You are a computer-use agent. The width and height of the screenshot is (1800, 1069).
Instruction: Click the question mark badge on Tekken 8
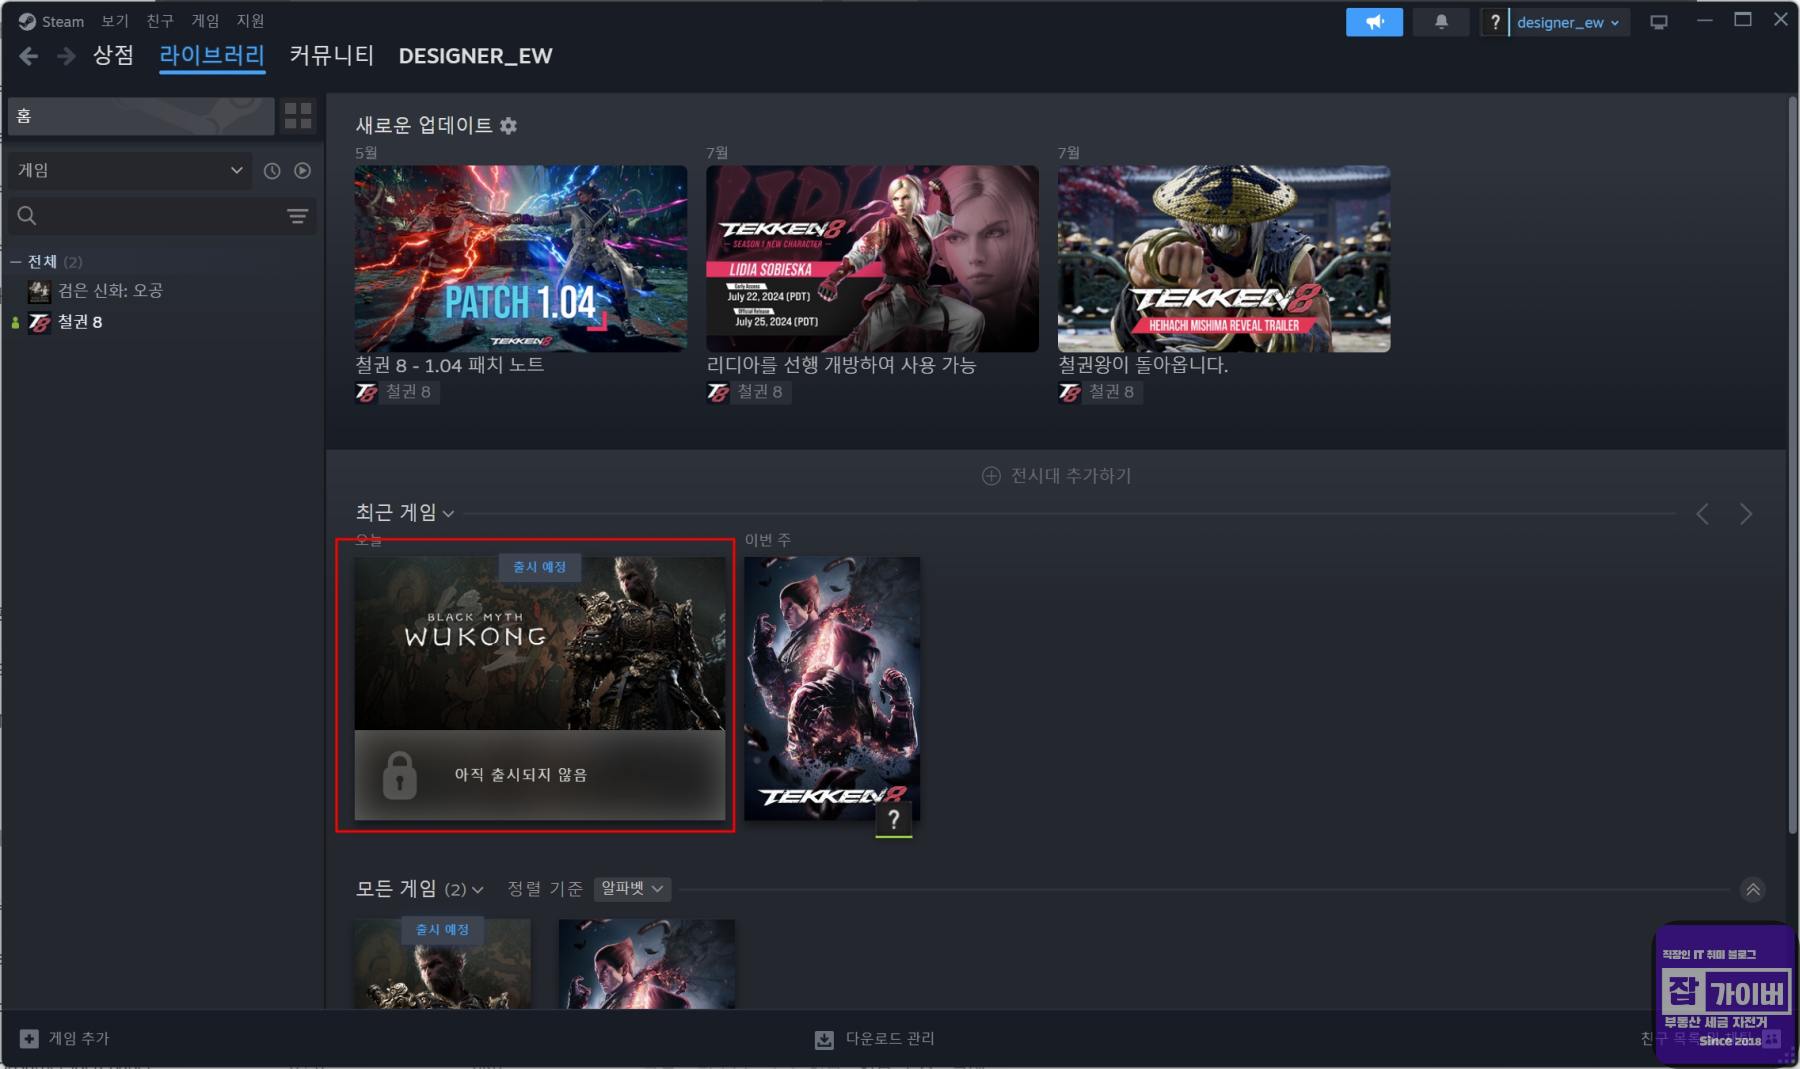(894, 821)
